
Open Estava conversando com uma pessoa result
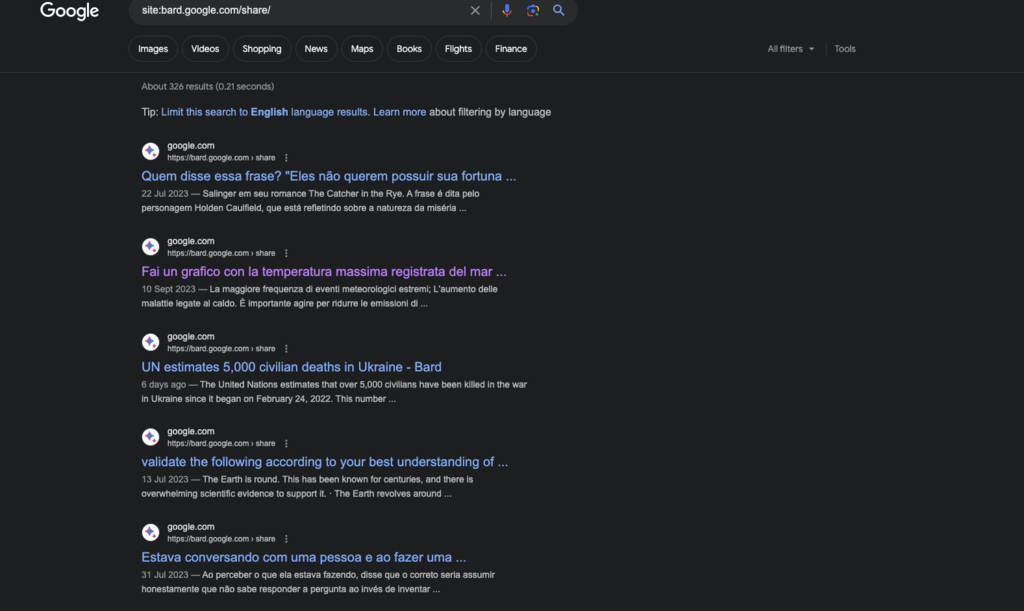304,557
